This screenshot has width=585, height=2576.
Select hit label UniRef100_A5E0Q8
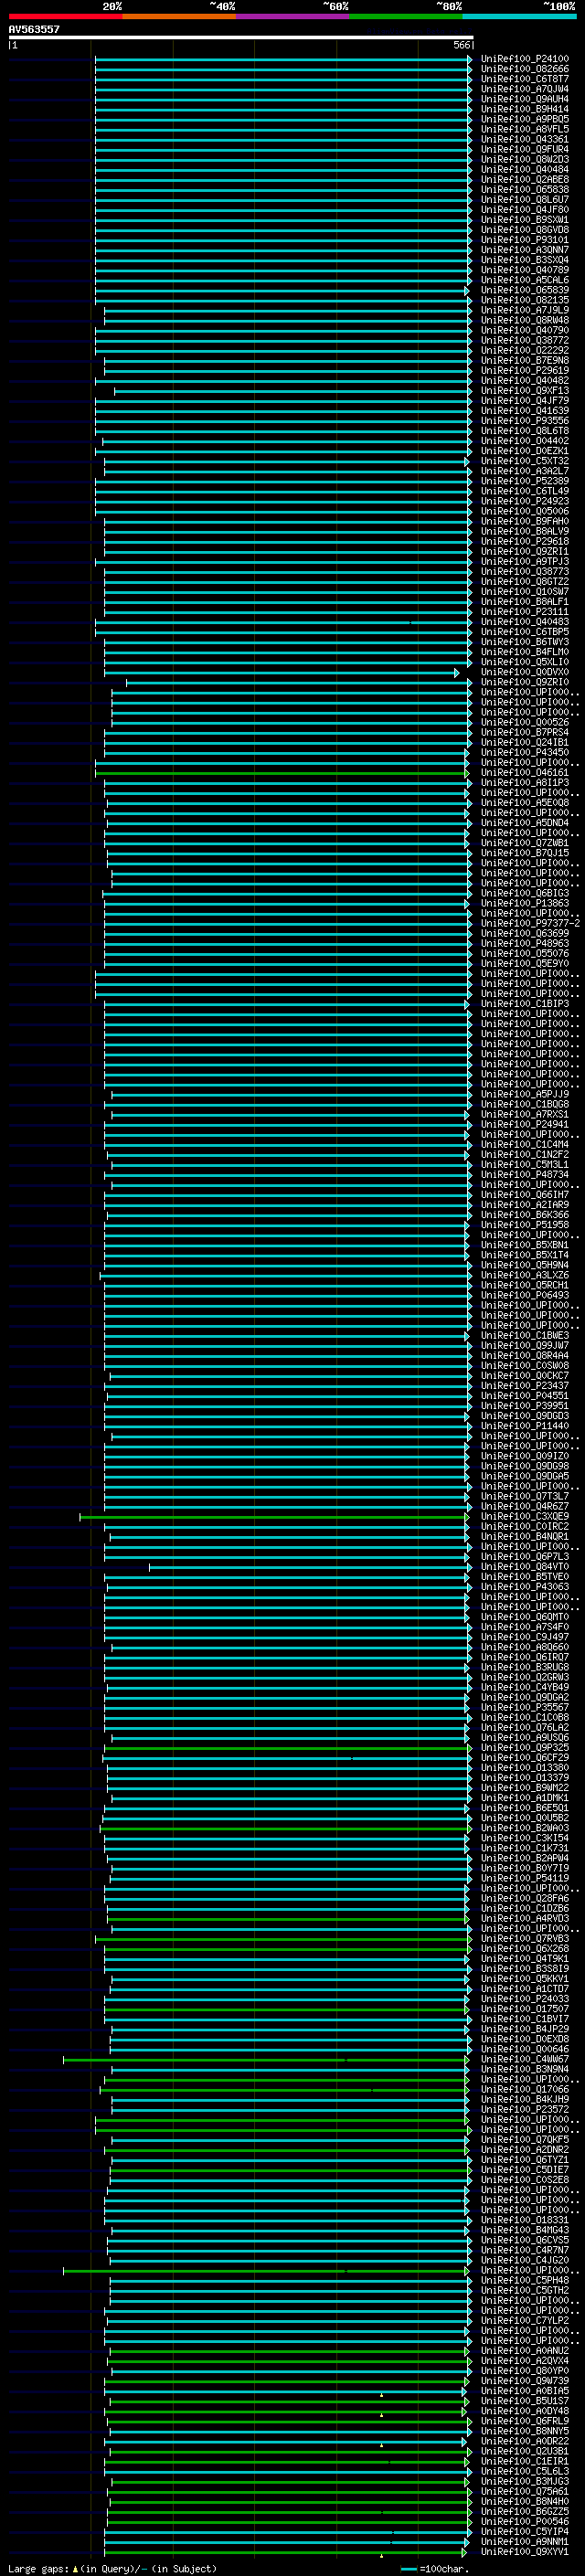coord(525,803)
